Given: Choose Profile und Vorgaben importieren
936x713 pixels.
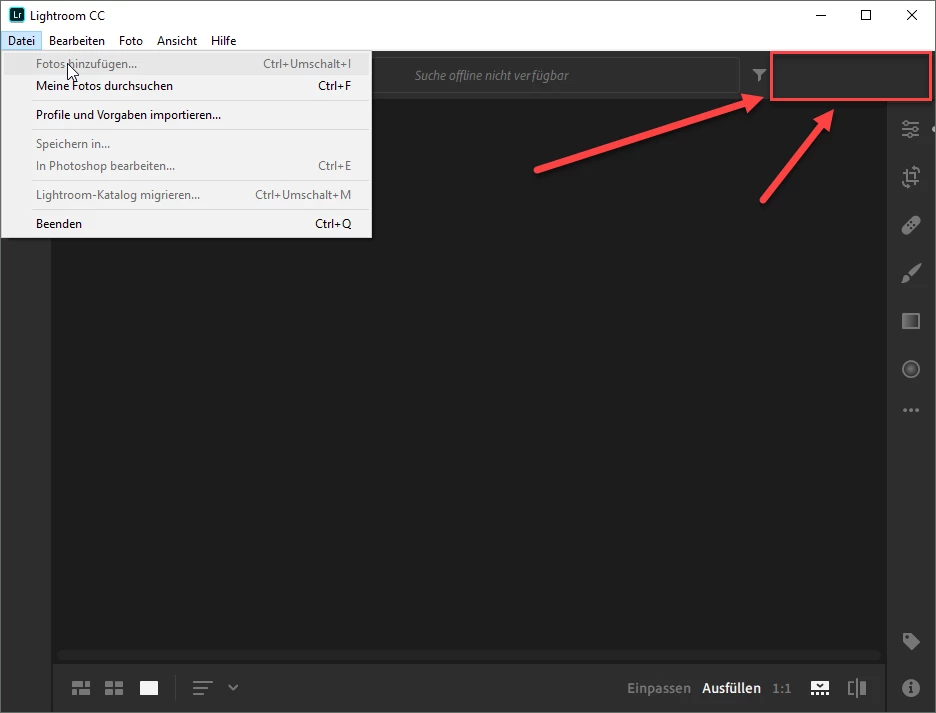Looking at the screenshot, I should pyautogui.click(x=186, y=115).
